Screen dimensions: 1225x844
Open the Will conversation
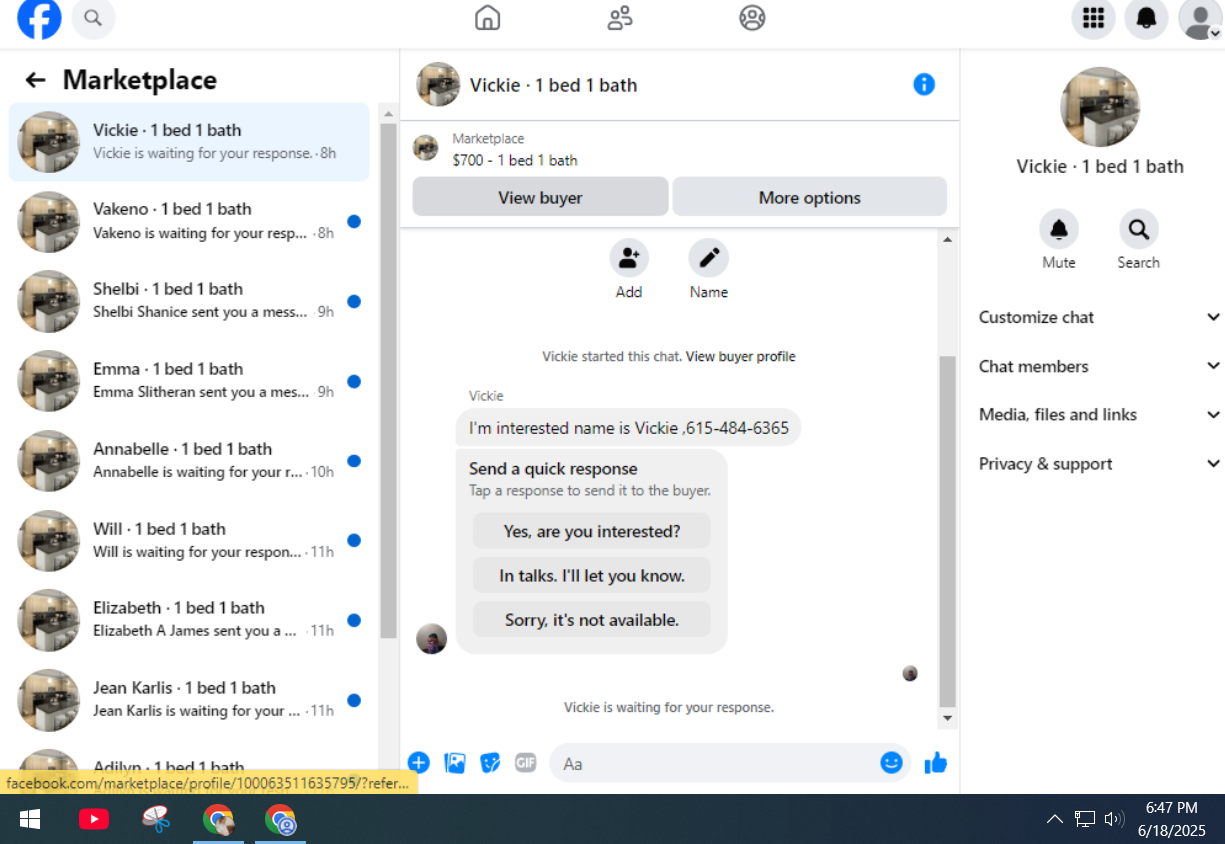tap(189, 540)
